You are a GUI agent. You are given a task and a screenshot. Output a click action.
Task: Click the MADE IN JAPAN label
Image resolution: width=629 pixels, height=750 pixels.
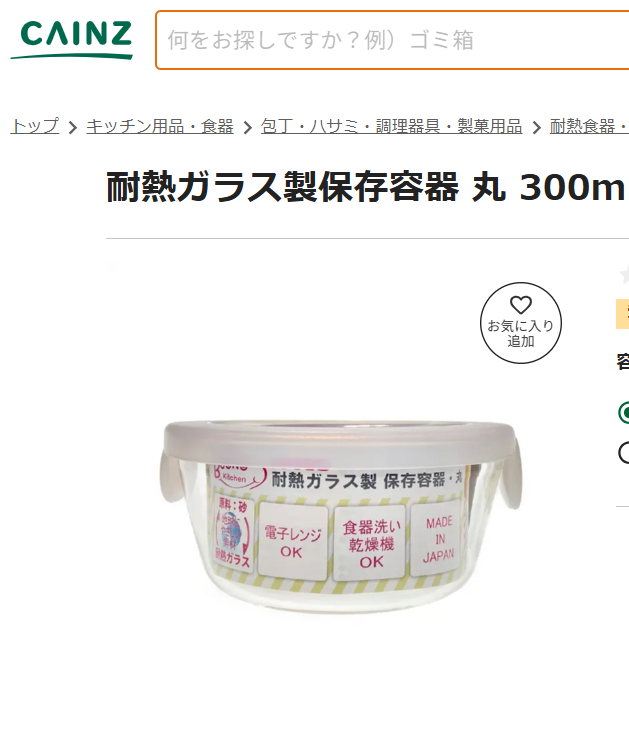tap(438, 539)
